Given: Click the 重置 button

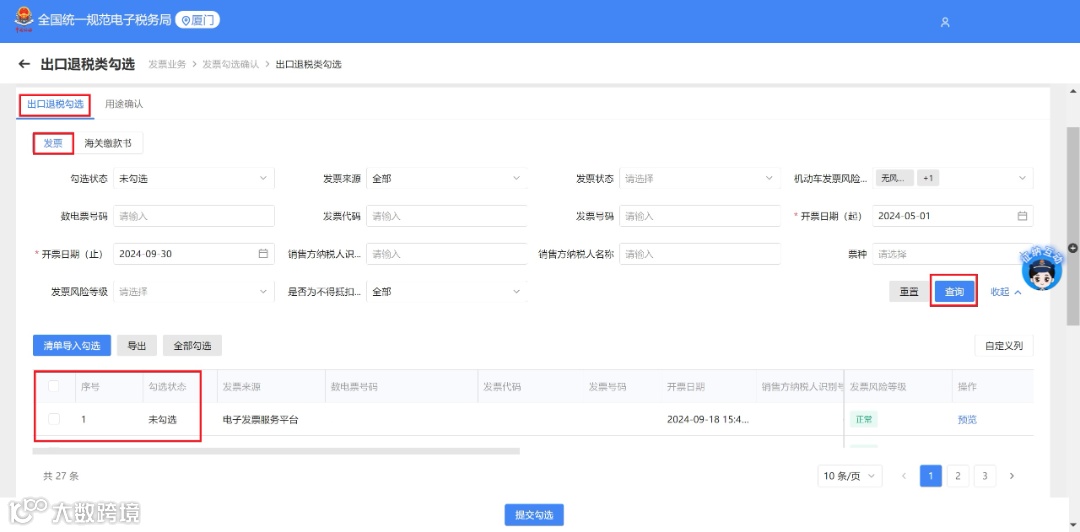Looking at the screenshot, I should tap(908, 292).
